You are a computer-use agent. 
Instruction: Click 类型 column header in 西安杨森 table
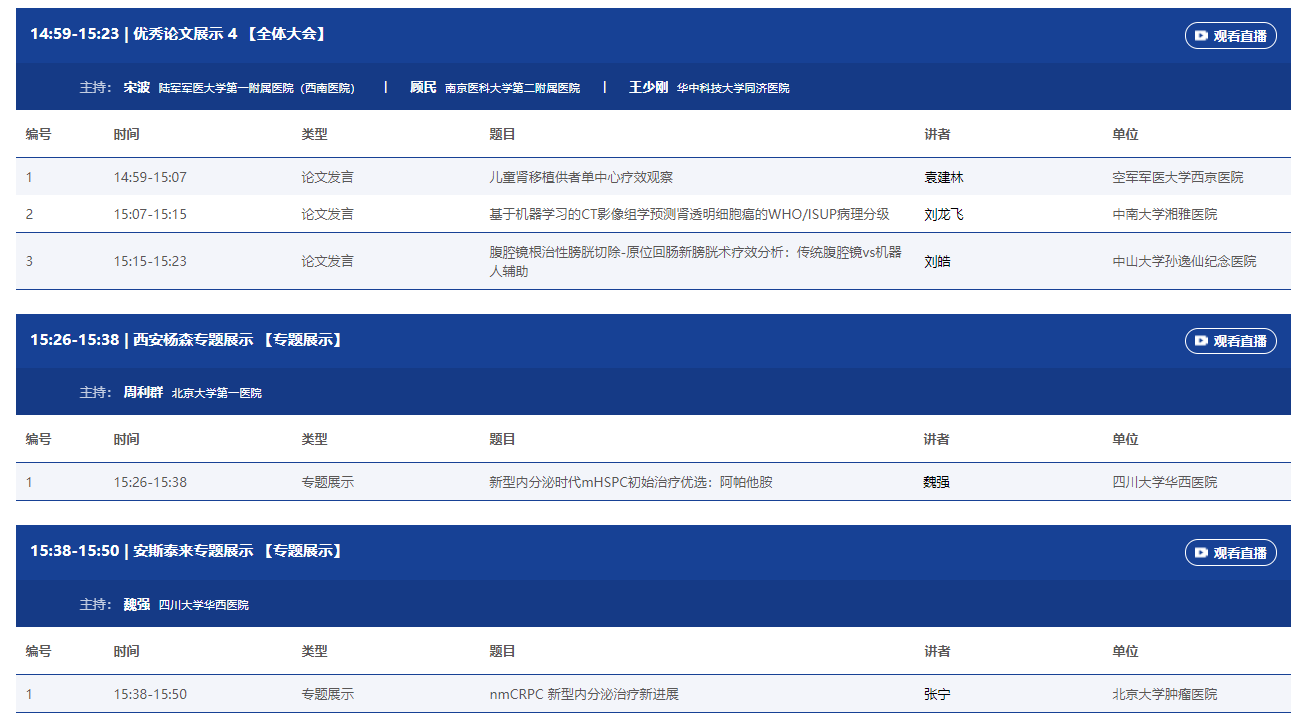click(x=314, y=439)
